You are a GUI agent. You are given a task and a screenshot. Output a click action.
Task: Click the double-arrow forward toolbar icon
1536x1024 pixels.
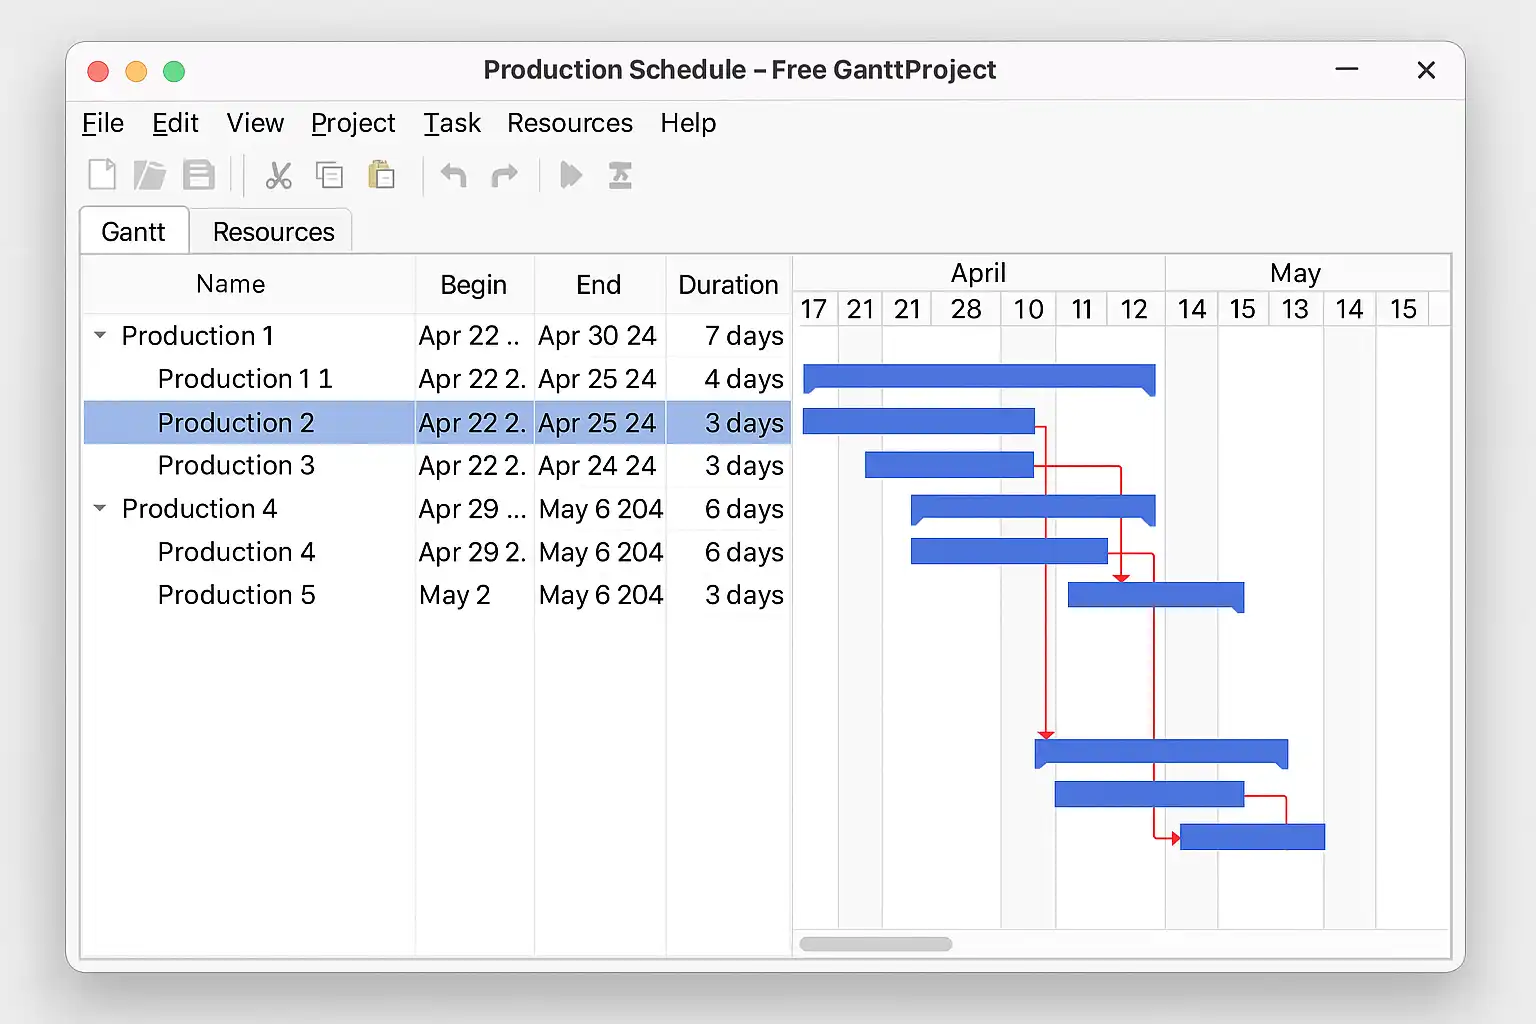click(571, 175)
